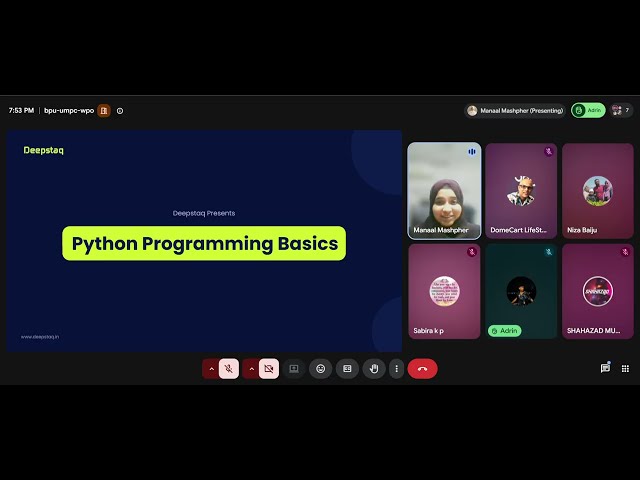Select Manaal Mashpher video tile

(444, 191)
